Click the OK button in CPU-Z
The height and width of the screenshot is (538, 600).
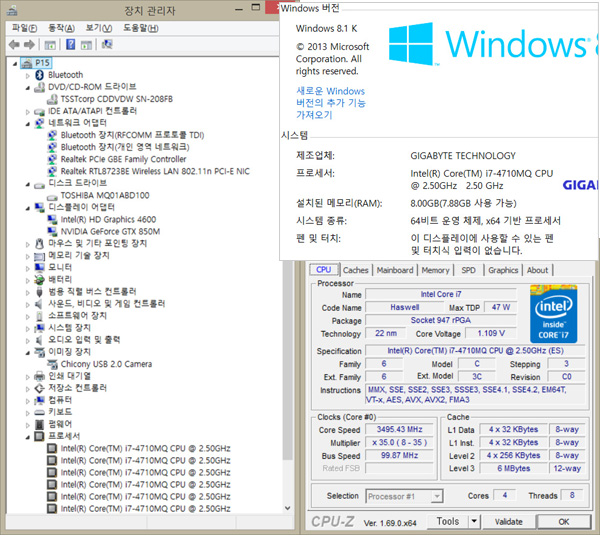pyautogui.click(x=564, y=522)
